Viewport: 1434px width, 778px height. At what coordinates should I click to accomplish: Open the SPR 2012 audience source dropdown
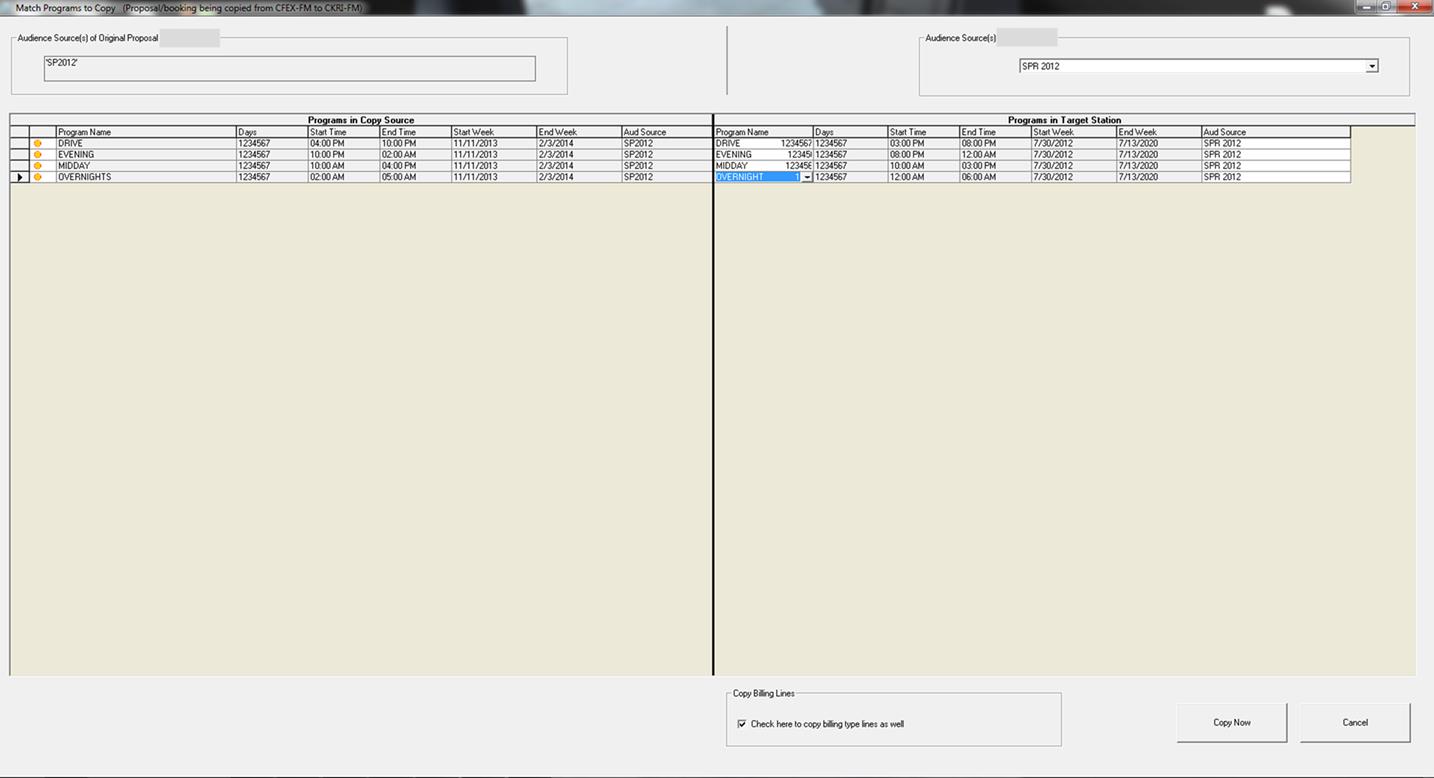[1372, 66]
